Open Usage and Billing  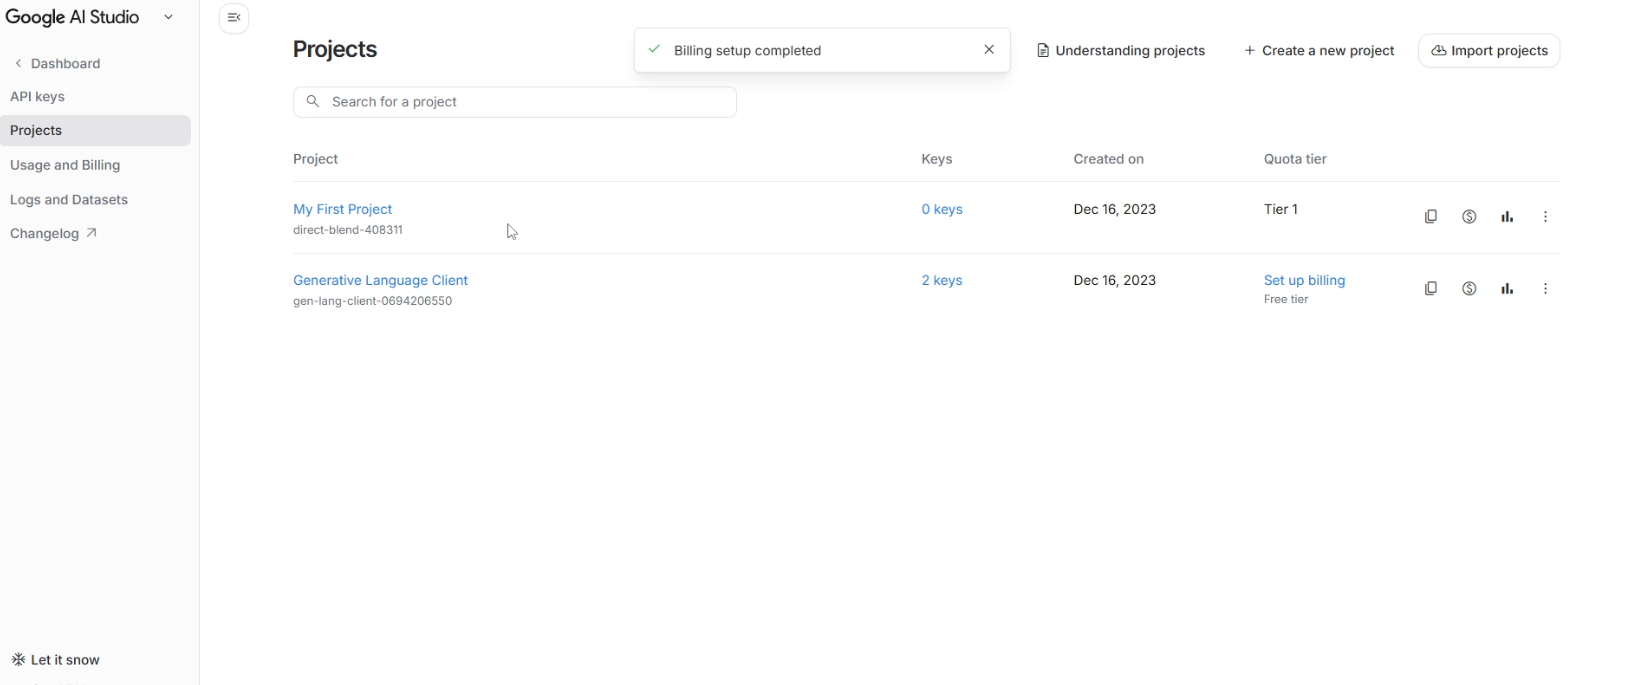[66, 166]
